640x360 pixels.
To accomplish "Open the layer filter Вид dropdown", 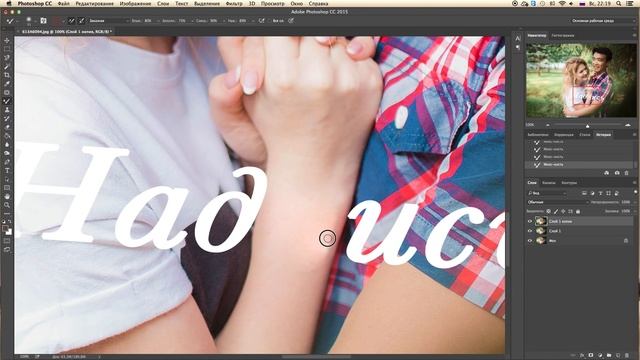I will coord(547,193).
